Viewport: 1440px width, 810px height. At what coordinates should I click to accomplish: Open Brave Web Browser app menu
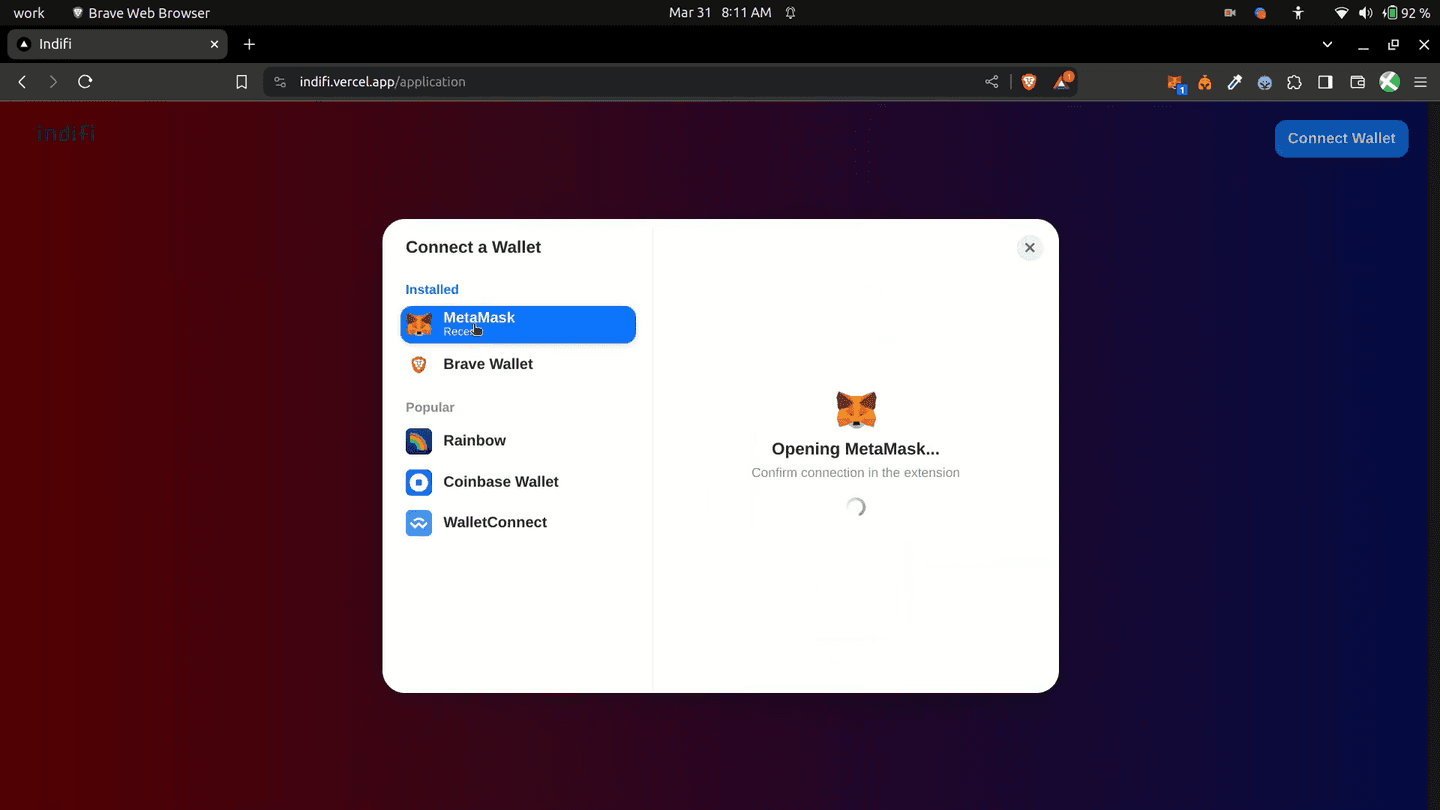click(x=140, y=13)
